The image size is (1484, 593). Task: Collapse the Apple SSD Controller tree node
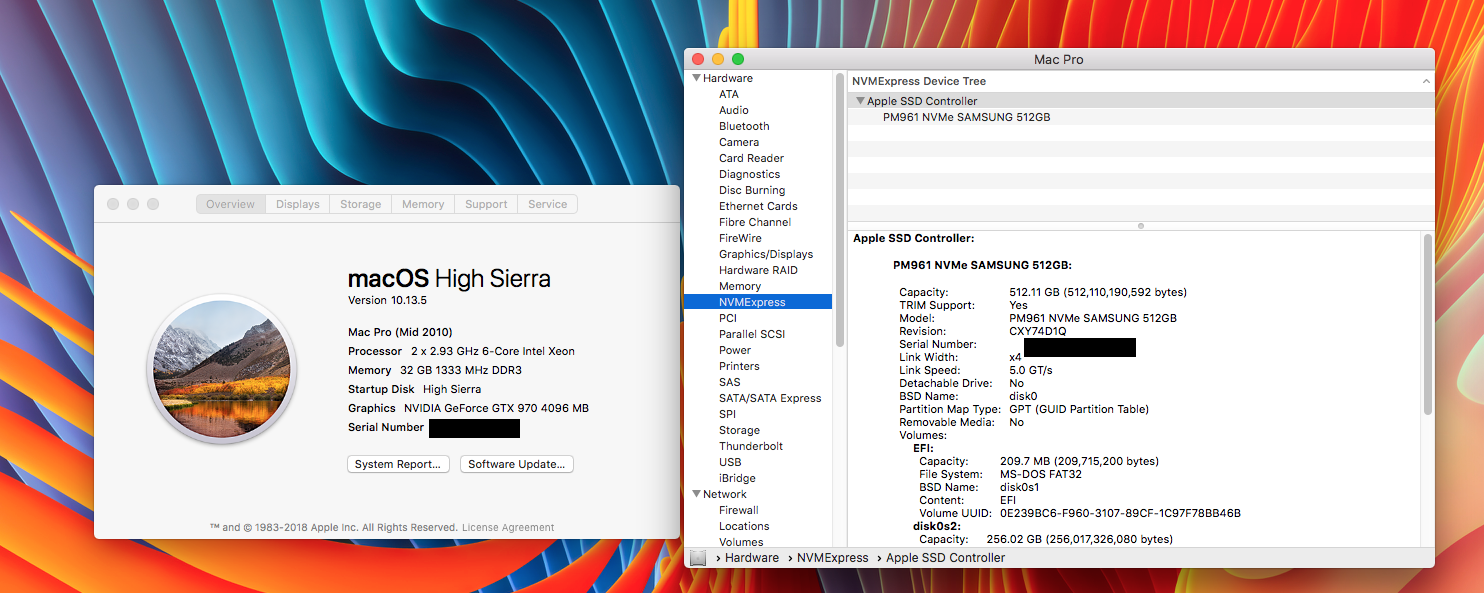(860, 101)
